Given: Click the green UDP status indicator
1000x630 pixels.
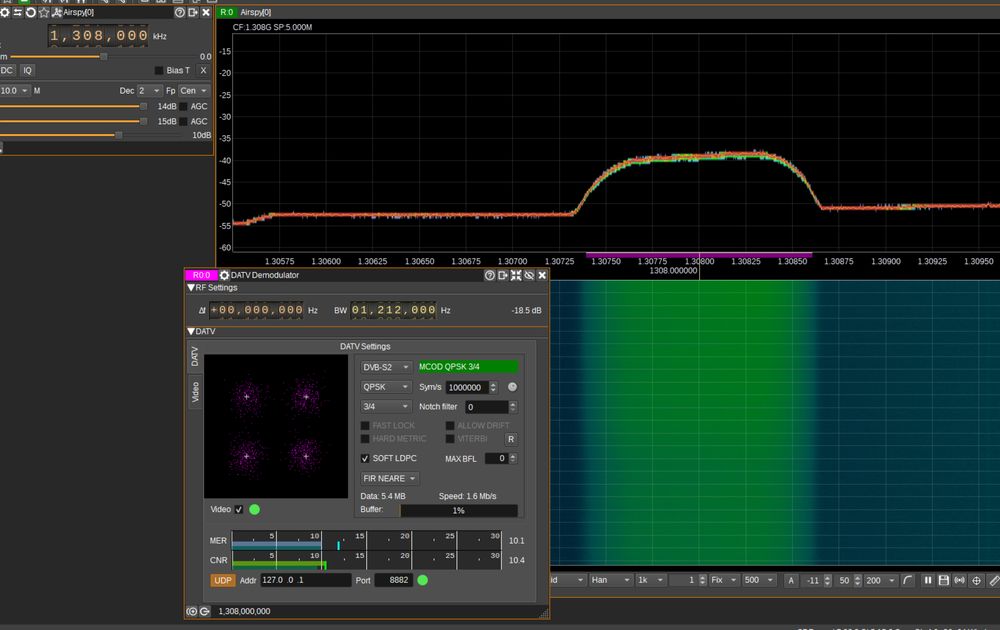Looking at the screenshot, I should [x=422, y=580].
